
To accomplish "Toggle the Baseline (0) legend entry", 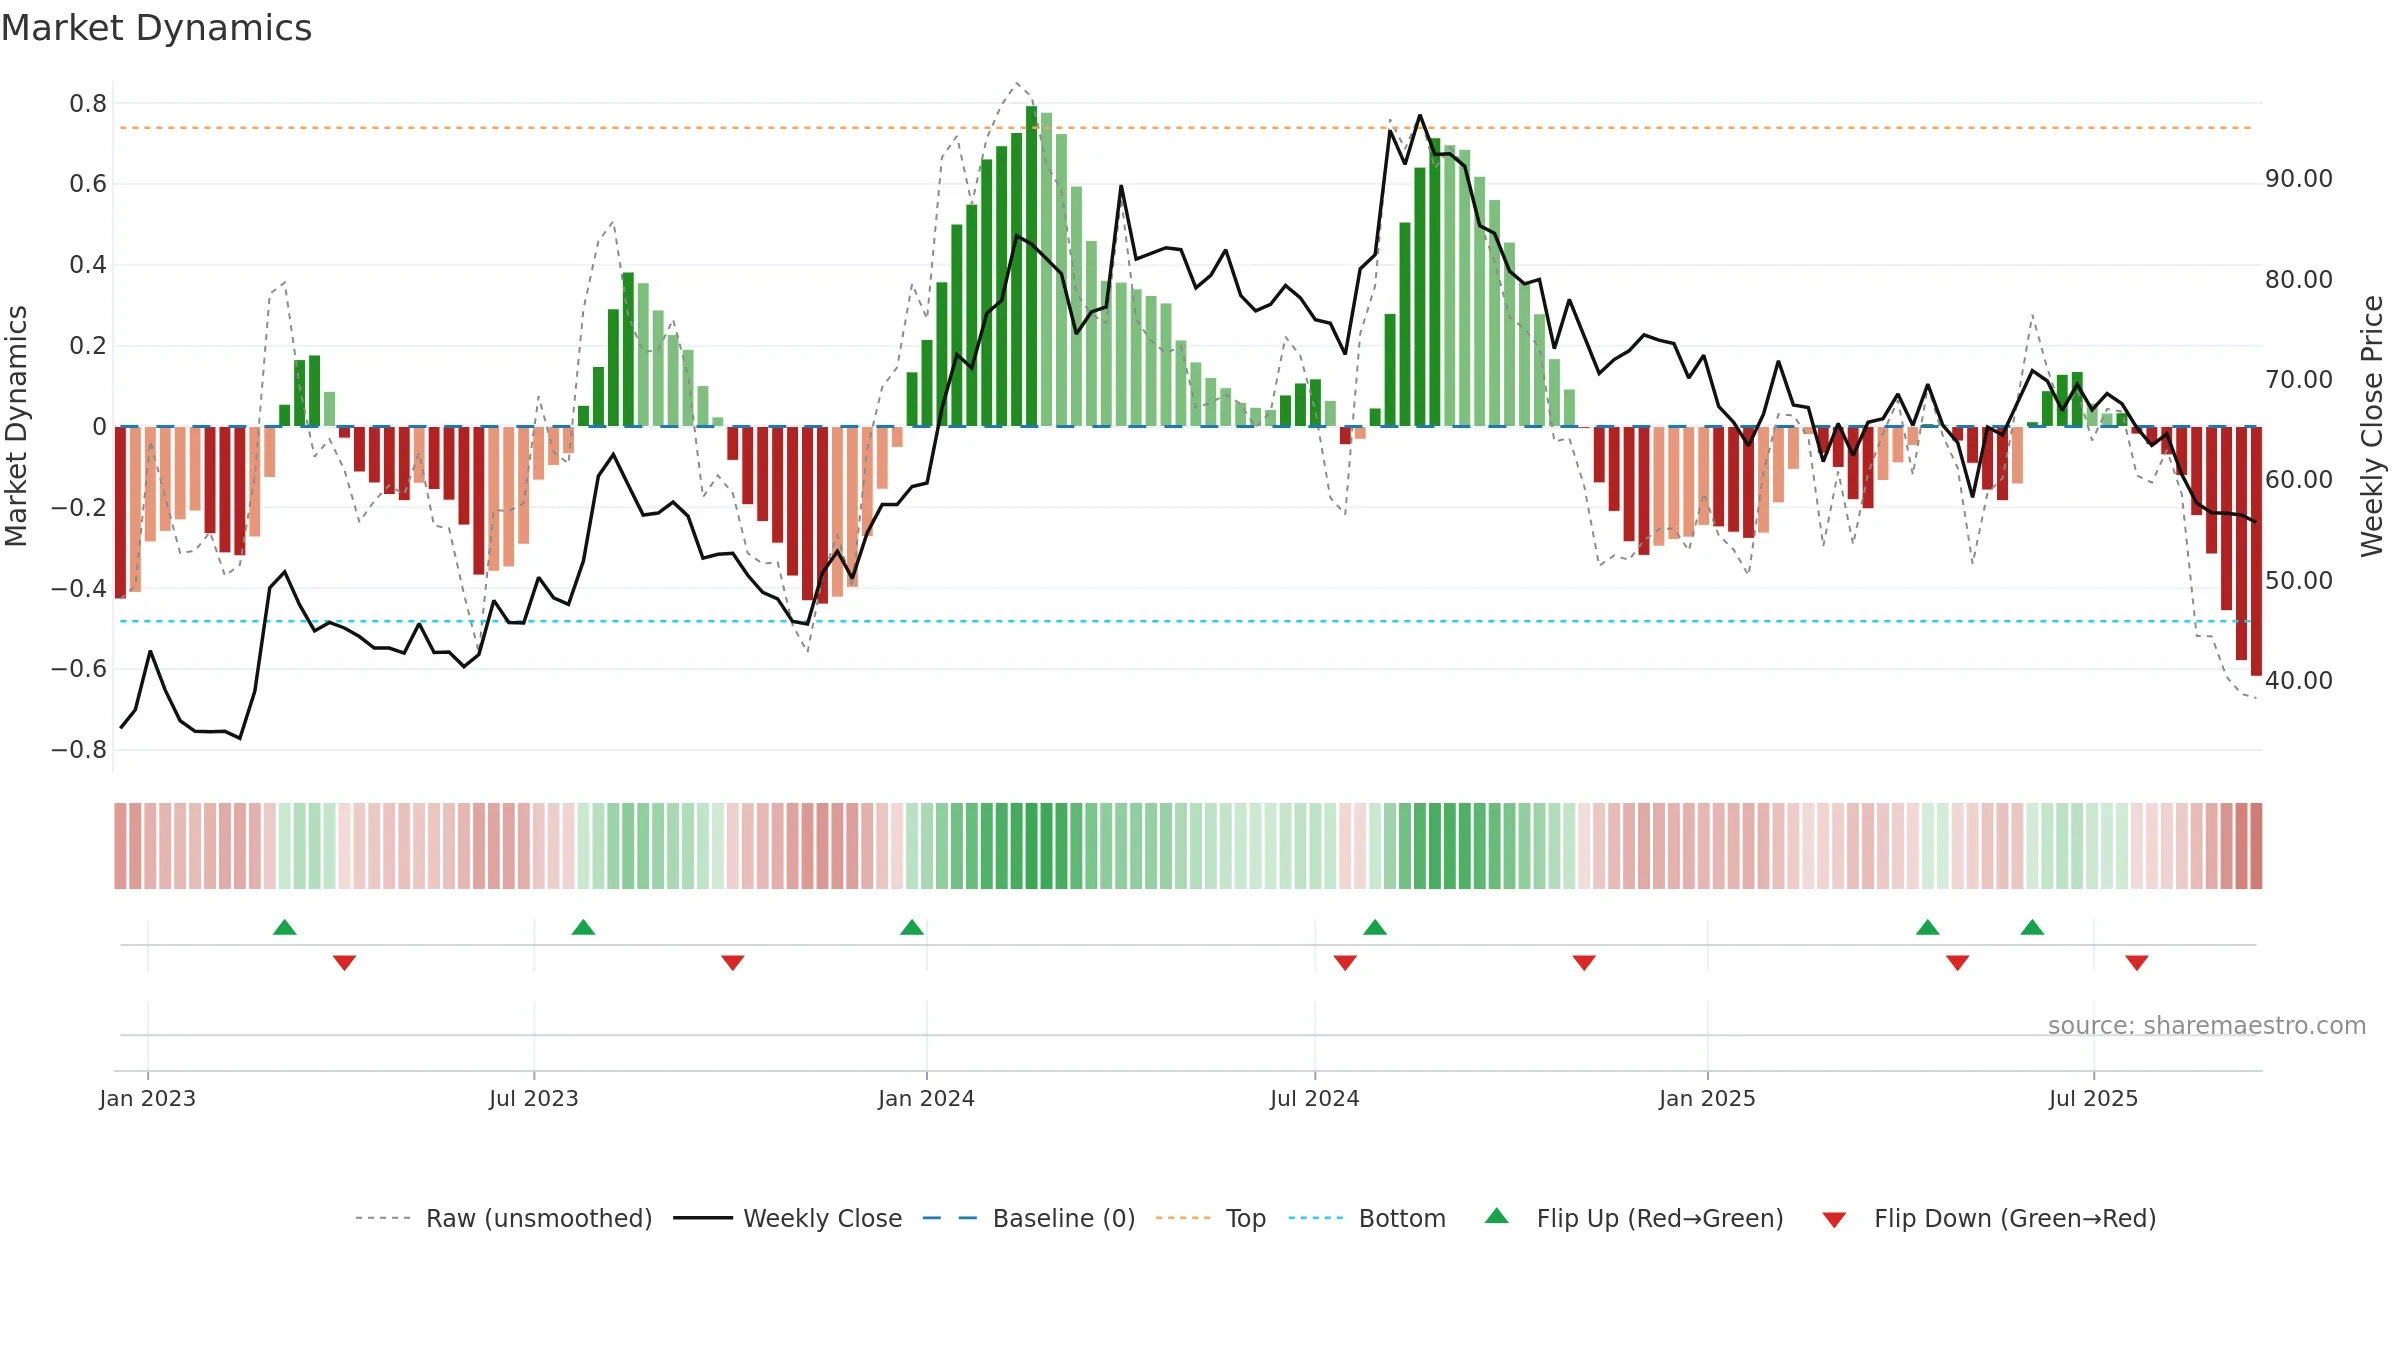I will [x=1029, y=1218].
